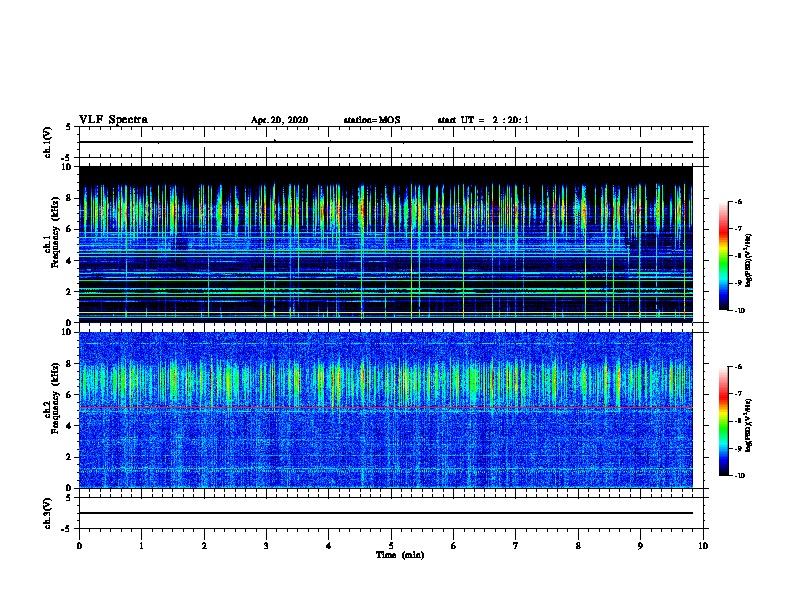Image resolution: width=792 pixels, height=612 pixels.
Task: Select the date text "Apr. 20, 2020"
Action: [x=279, y=120]
